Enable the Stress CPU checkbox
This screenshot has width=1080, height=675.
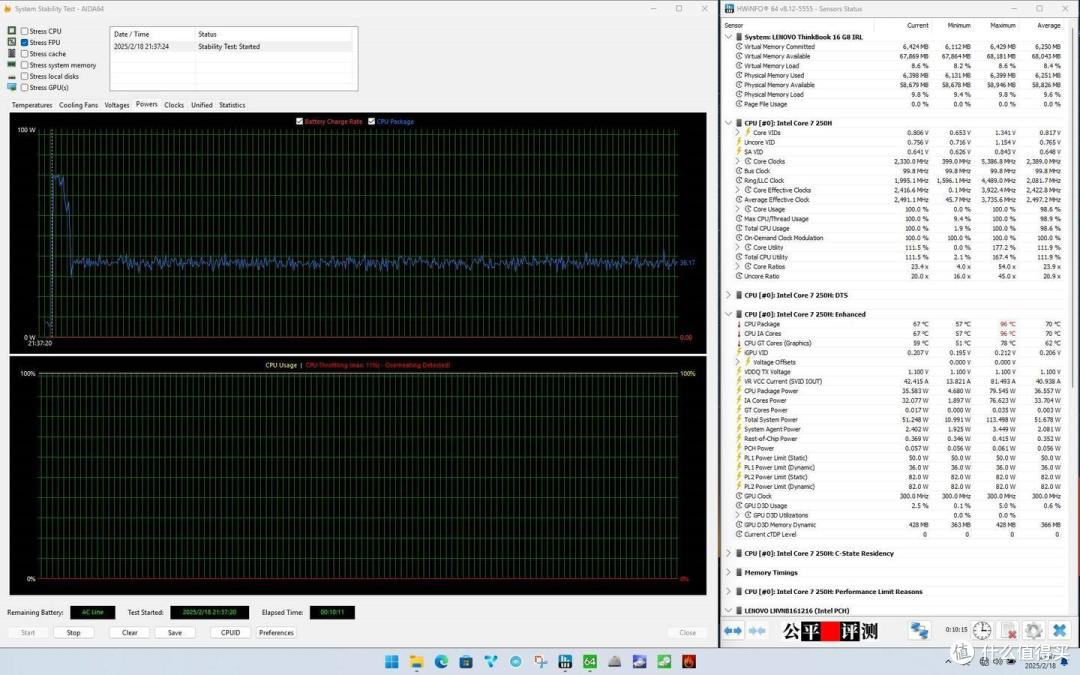25,31
